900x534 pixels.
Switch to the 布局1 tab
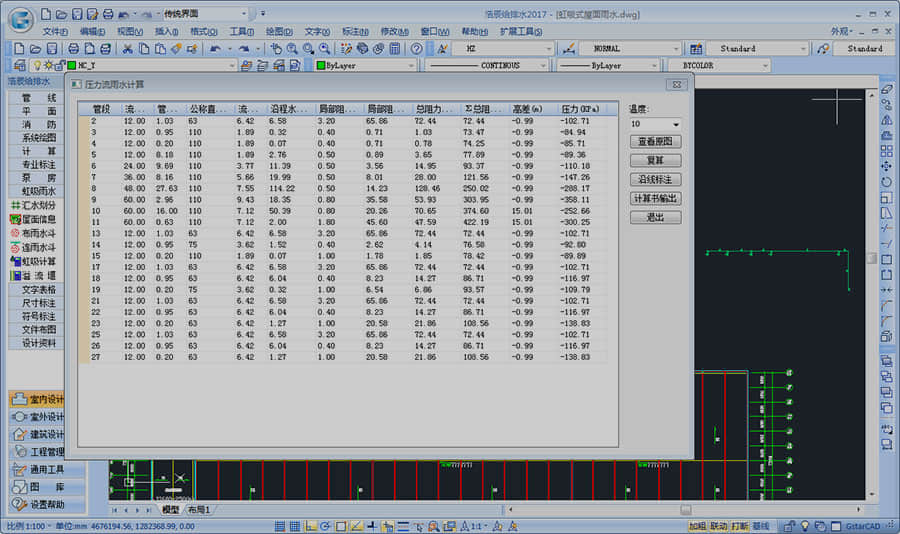coord(199,510)
